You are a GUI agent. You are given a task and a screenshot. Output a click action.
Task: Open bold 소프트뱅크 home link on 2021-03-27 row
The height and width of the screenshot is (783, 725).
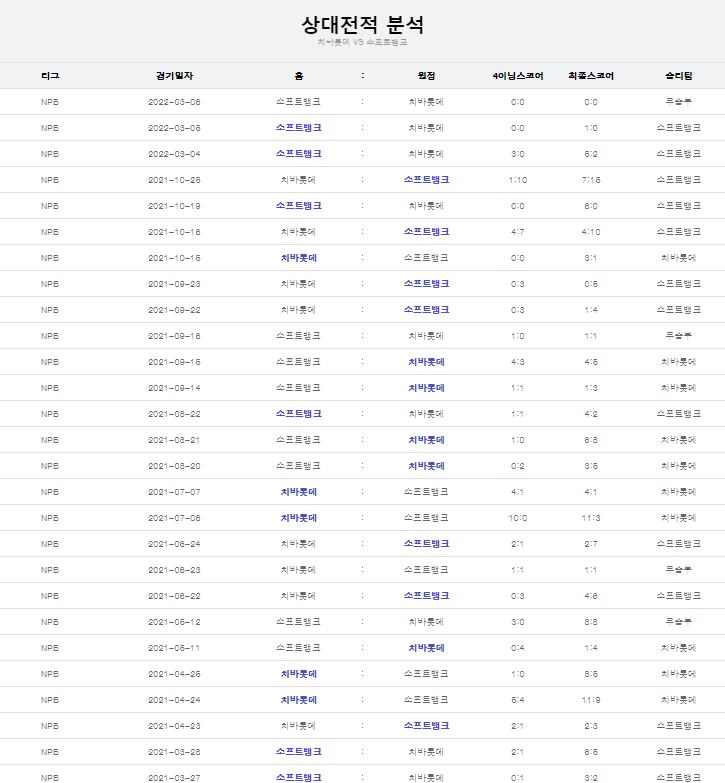click(299, 778)
